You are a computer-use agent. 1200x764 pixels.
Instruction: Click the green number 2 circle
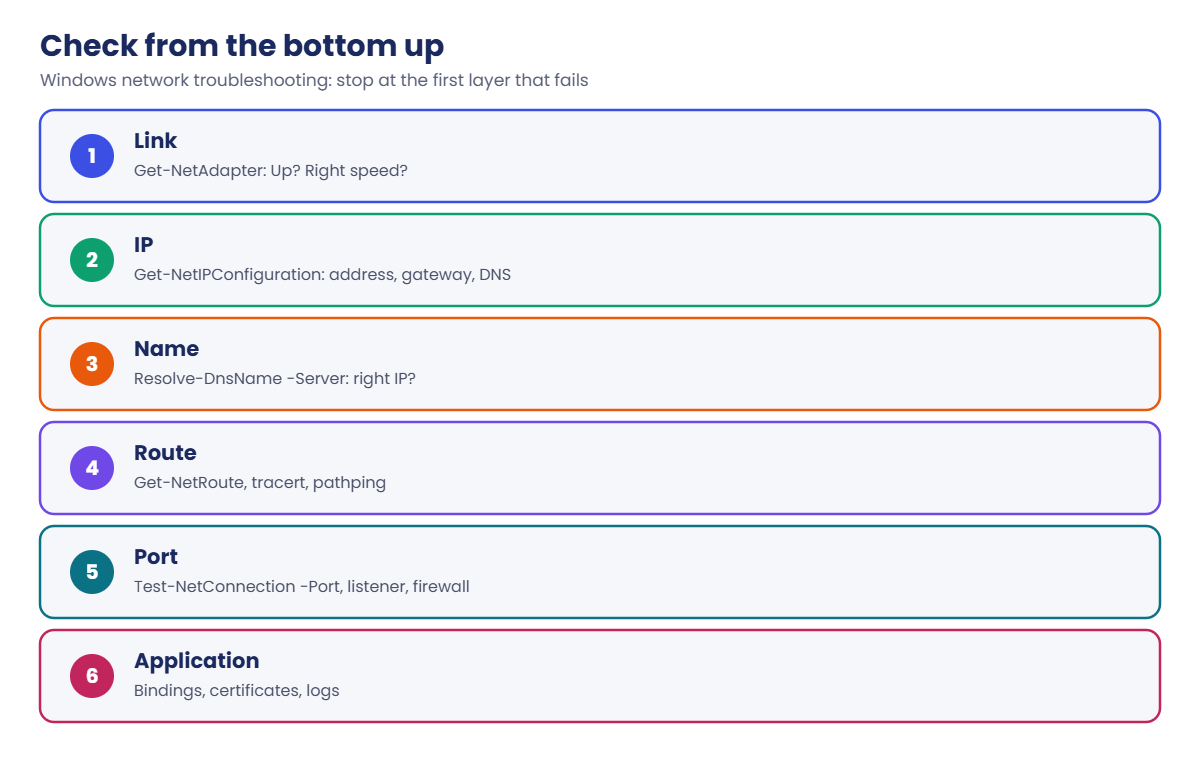click(92, 260)
